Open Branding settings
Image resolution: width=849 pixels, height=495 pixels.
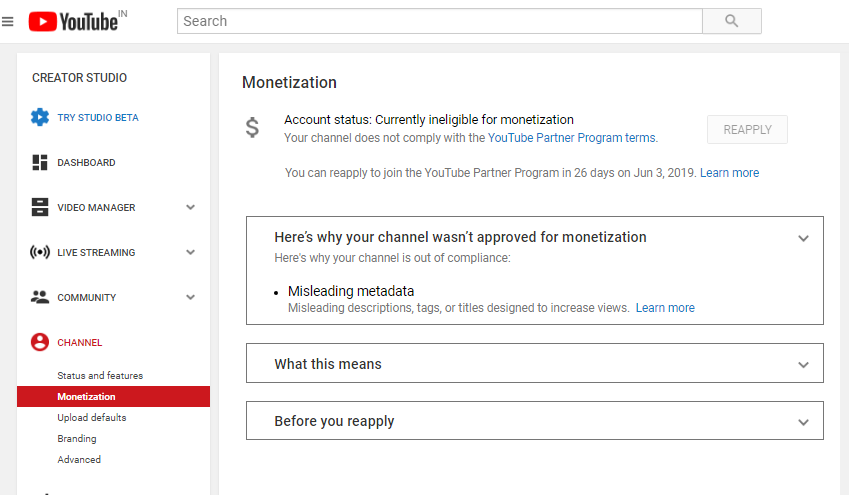click(x=77, y=439)
